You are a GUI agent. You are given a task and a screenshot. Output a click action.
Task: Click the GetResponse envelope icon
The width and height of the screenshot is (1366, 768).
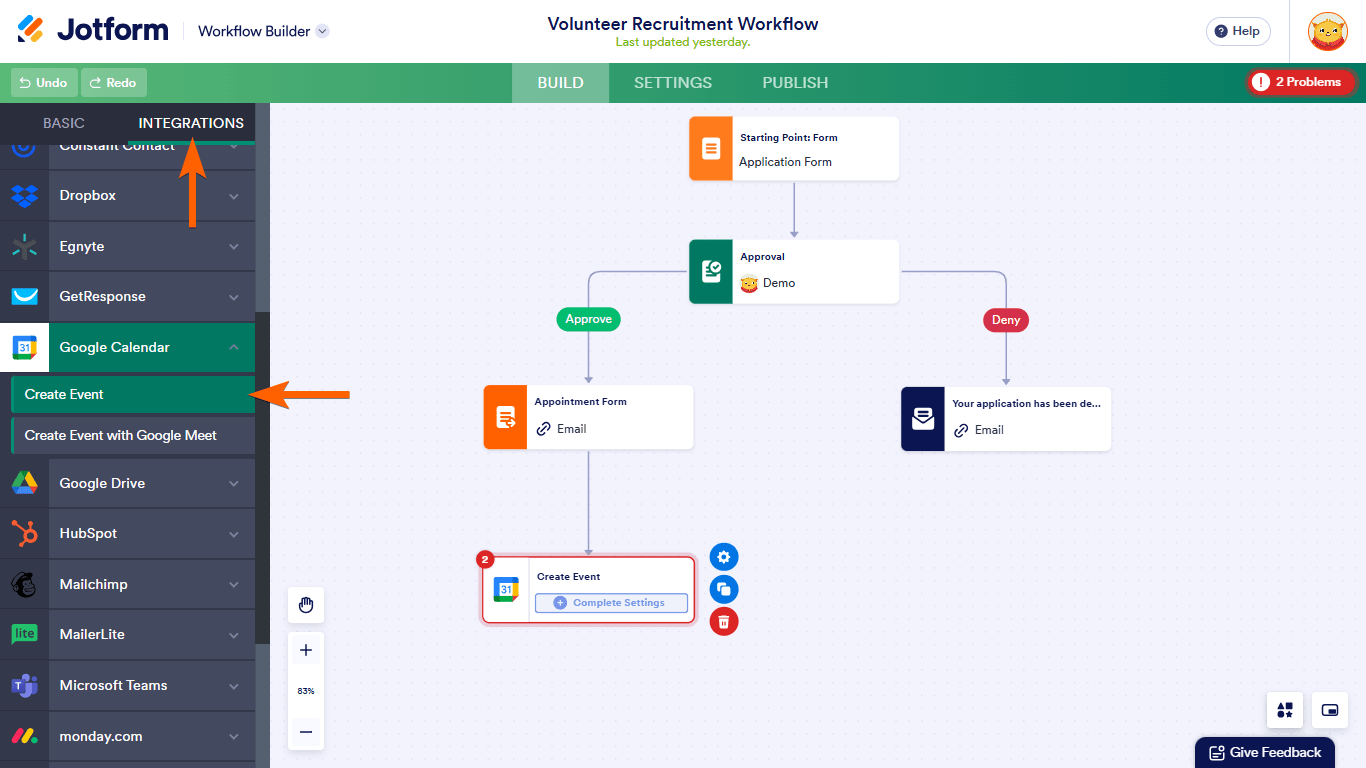pyautogui.click(x=24, y=297)
